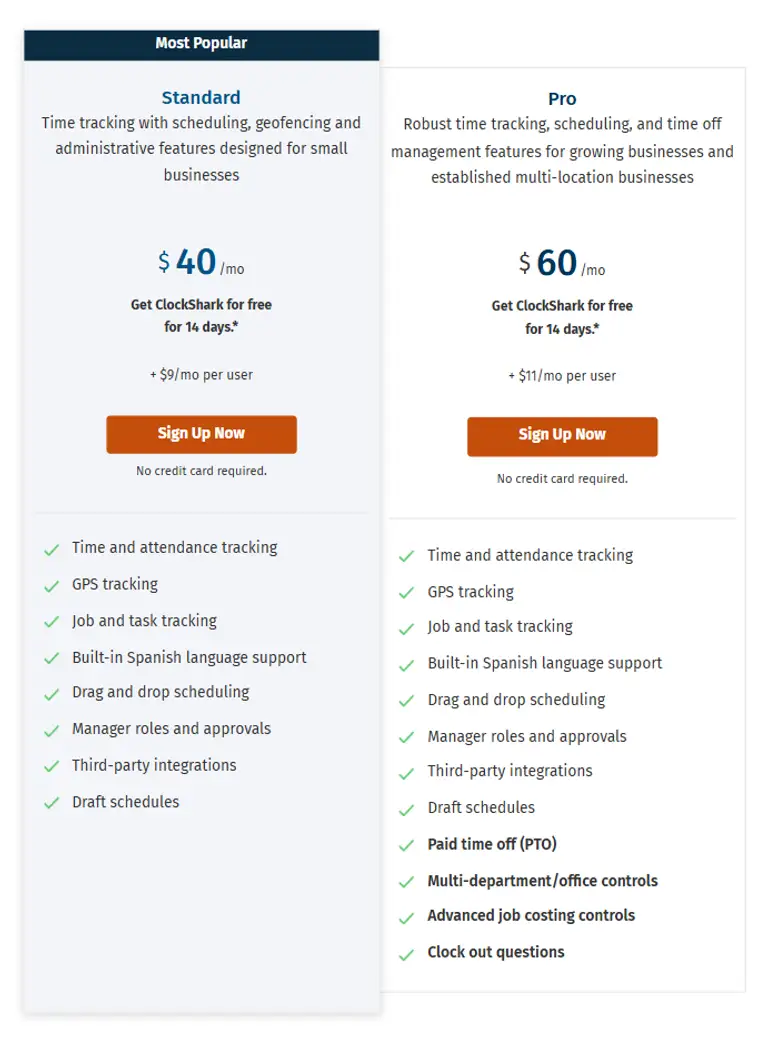Click the Most Popular banner
The height and width of the screenshot is (1041, 768).
201,44
